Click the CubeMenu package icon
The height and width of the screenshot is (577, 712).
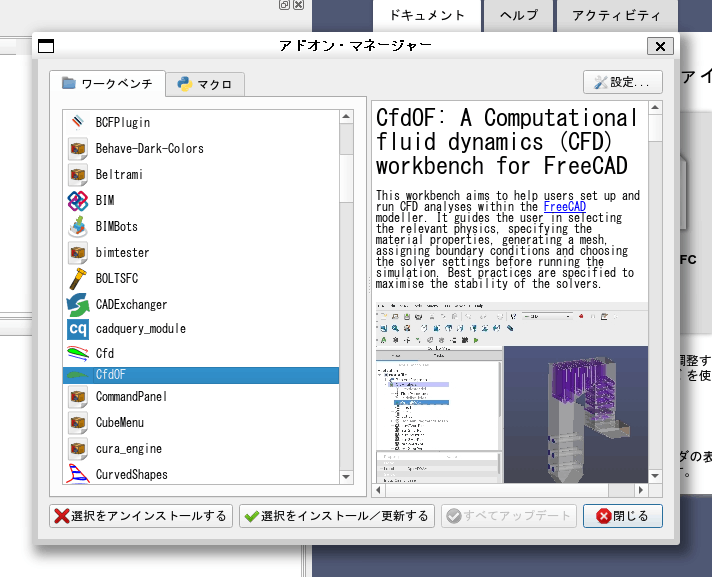[78, 423]
